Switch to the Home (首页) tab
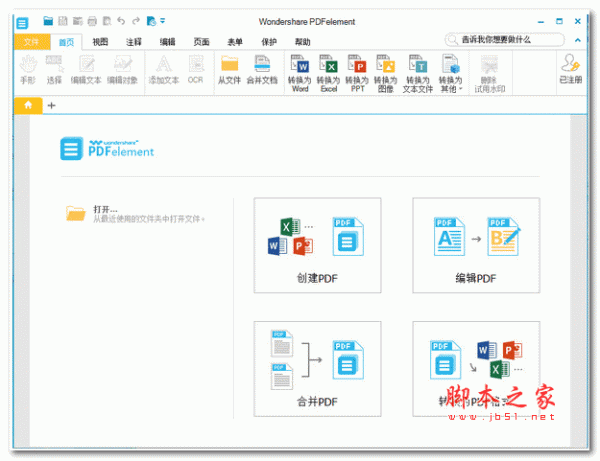The width and height of the screenshot is (600, 461). pyautogui.click(x=66, y=42)
